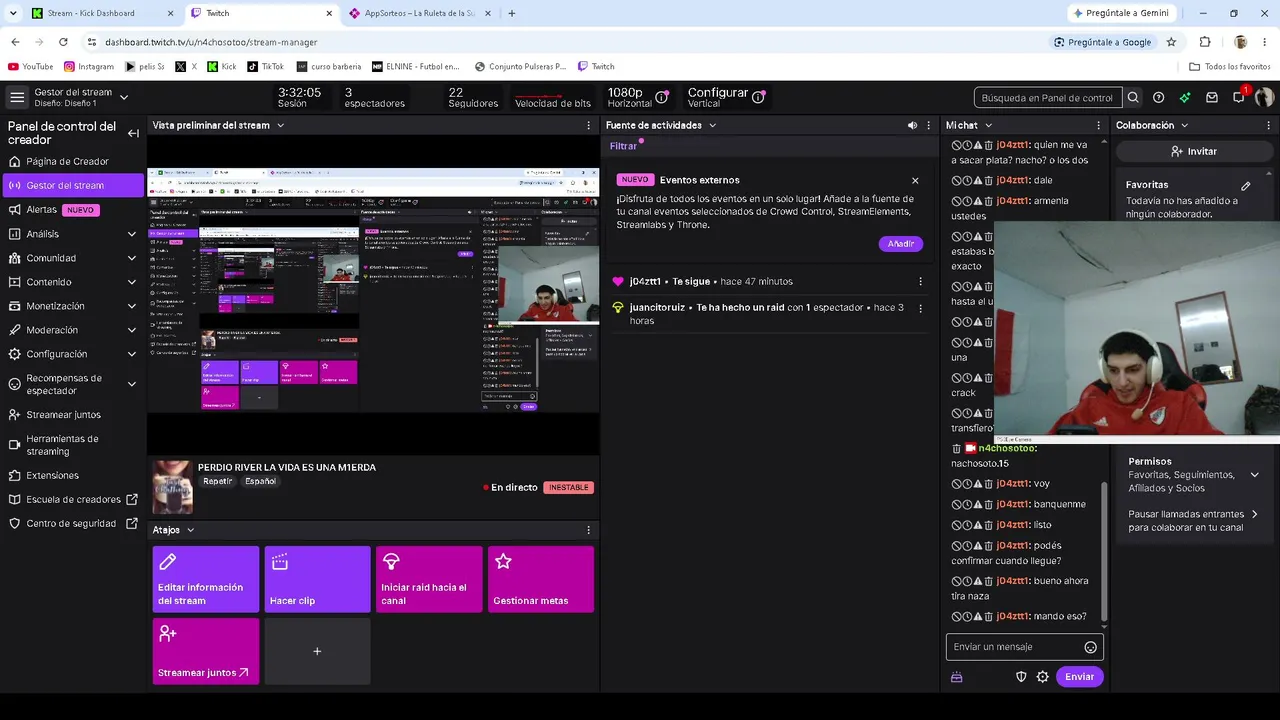Close the Eventos externos notice
Image resolution: width=1280 pixels, height=720 pixels.
[915, 181]
